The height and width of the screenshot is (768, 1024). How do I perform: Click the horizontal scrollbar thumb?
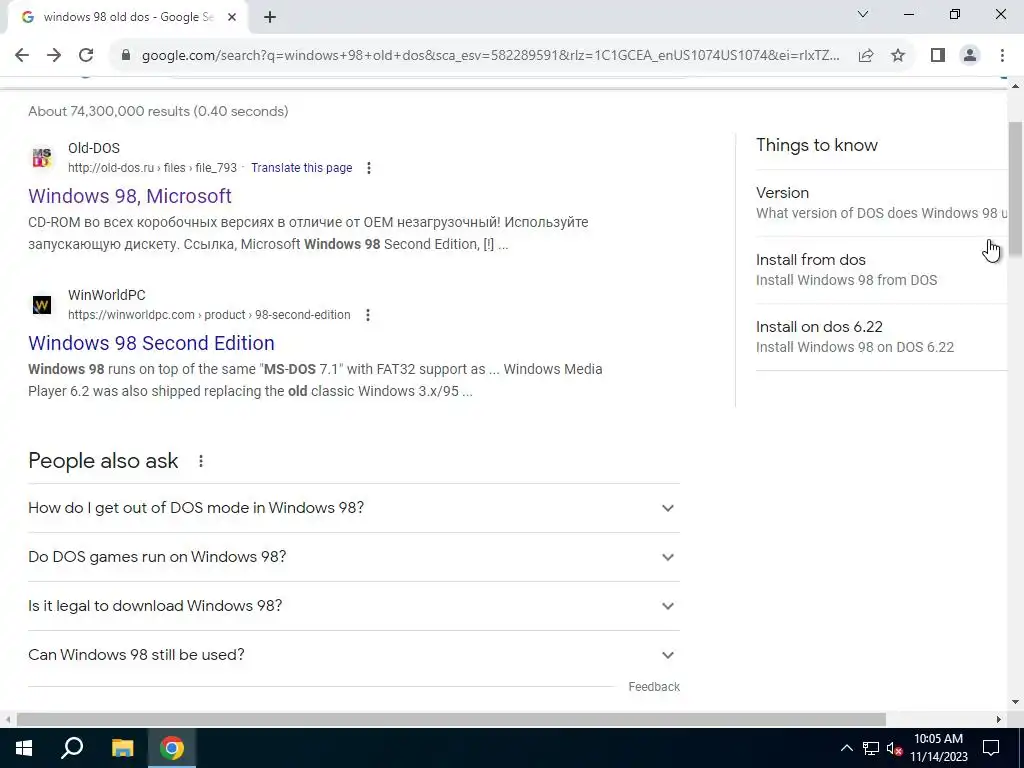(451, 719)
